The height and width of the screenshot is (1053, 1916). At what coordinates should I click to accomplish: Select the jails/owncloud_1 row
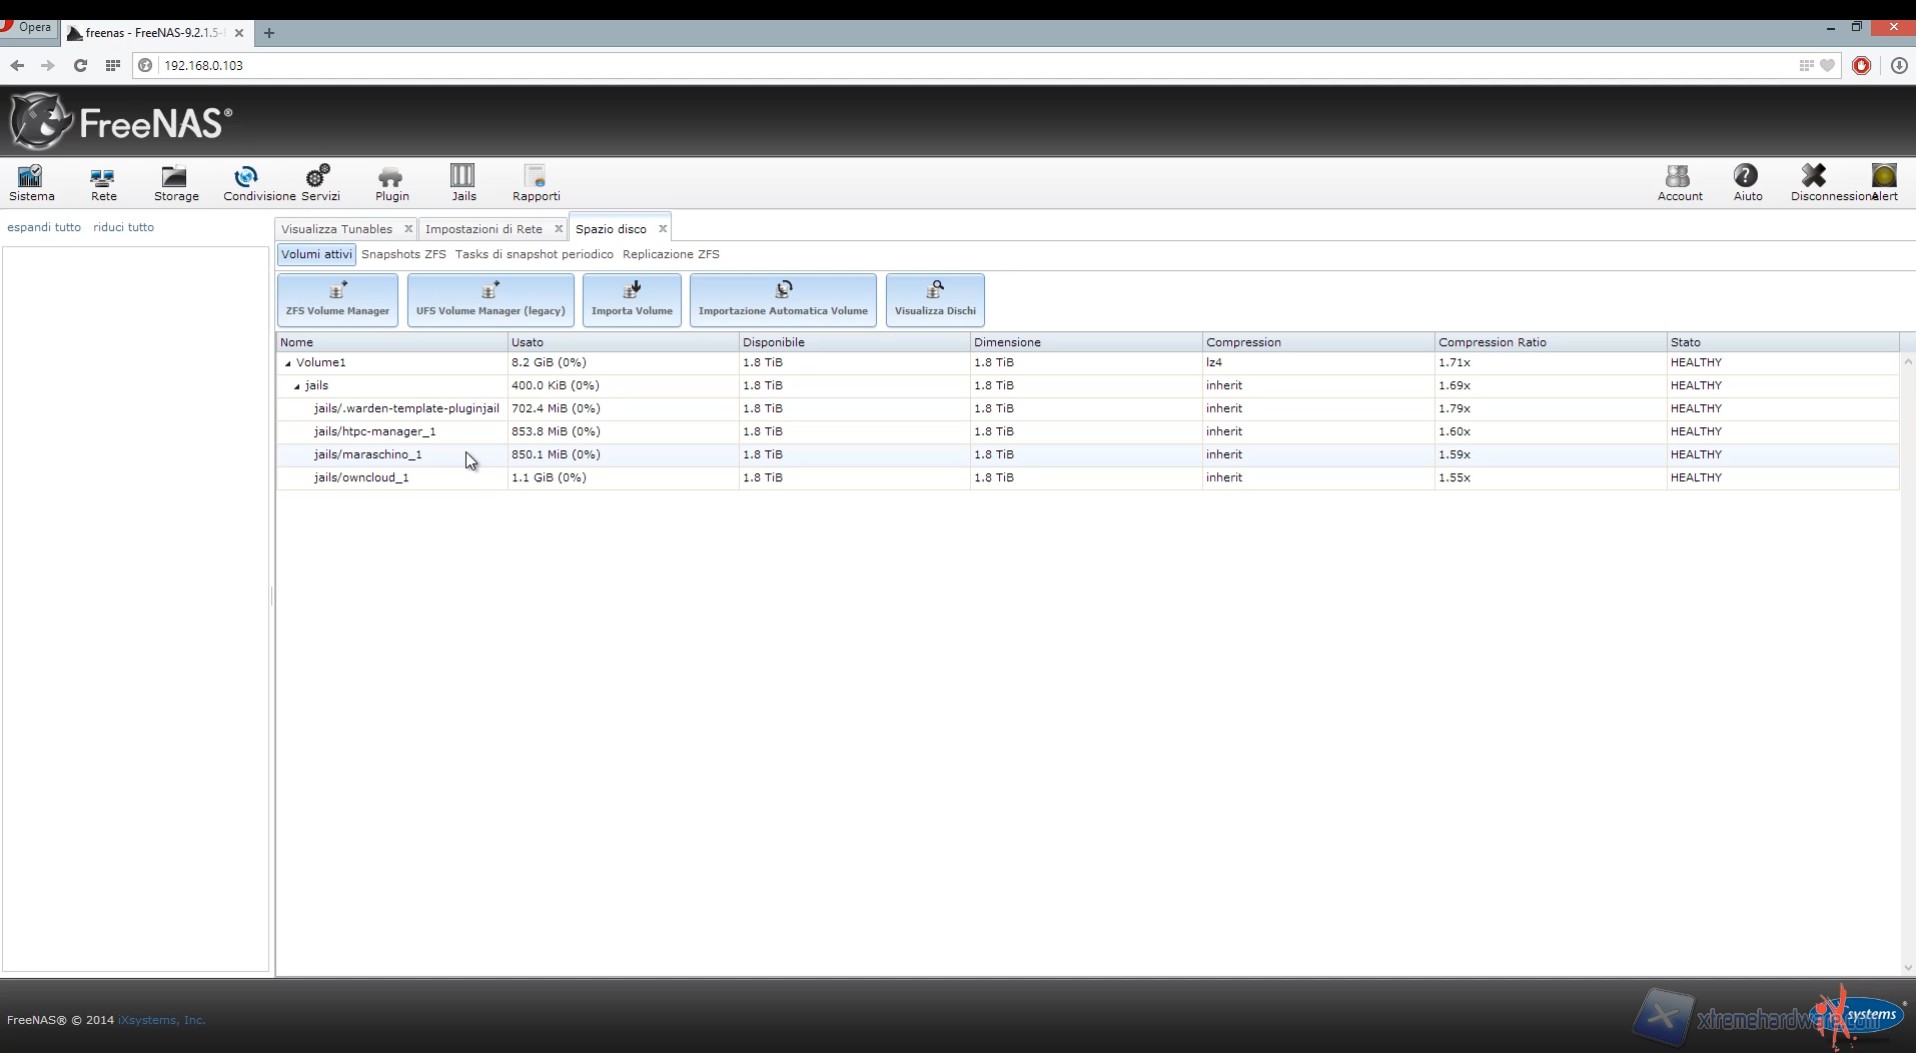tap(361, 478)
